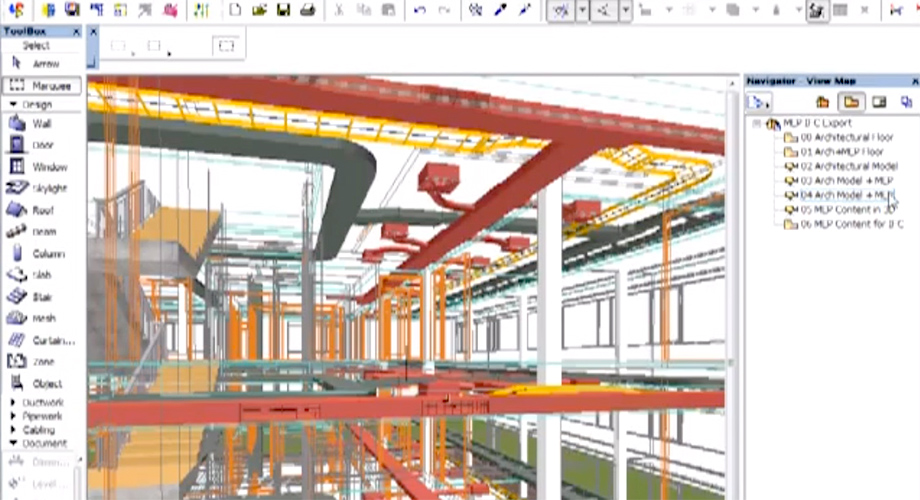Pick the Wall tool

point(41,123)
